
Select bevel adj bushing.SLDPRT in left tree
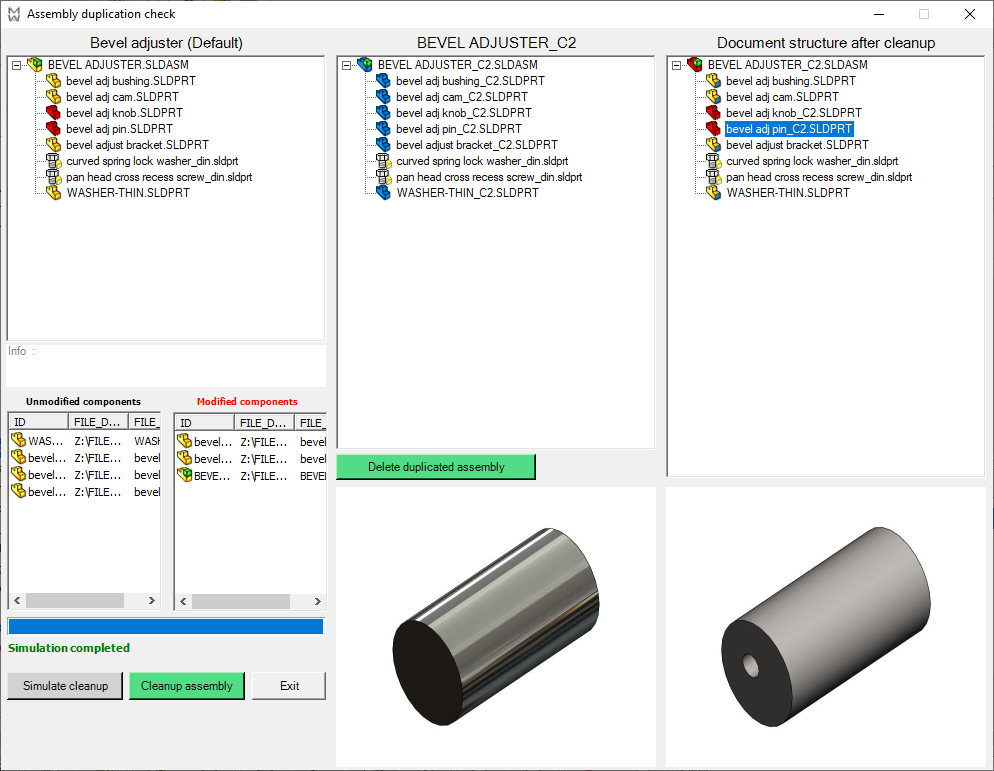[131, 81]
